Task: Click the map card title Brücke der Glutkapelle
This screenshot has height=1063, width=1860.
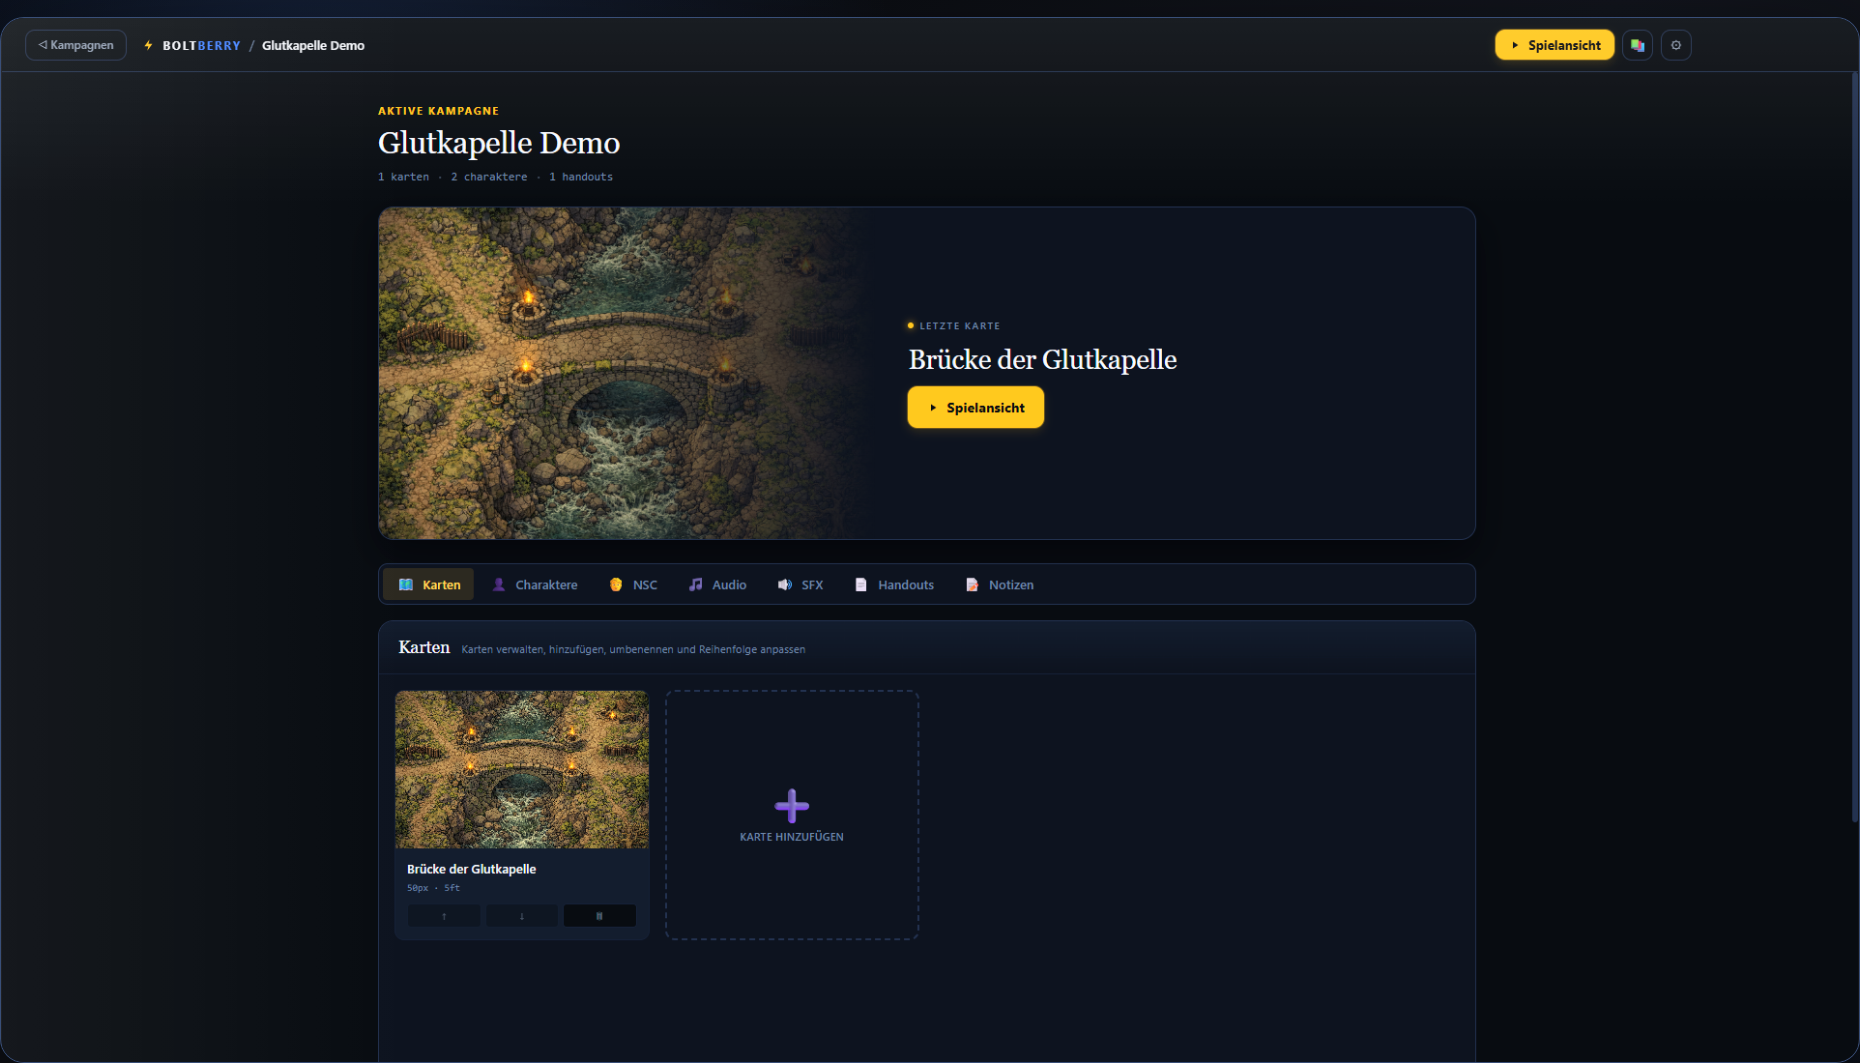Action: tap(471, 869)
